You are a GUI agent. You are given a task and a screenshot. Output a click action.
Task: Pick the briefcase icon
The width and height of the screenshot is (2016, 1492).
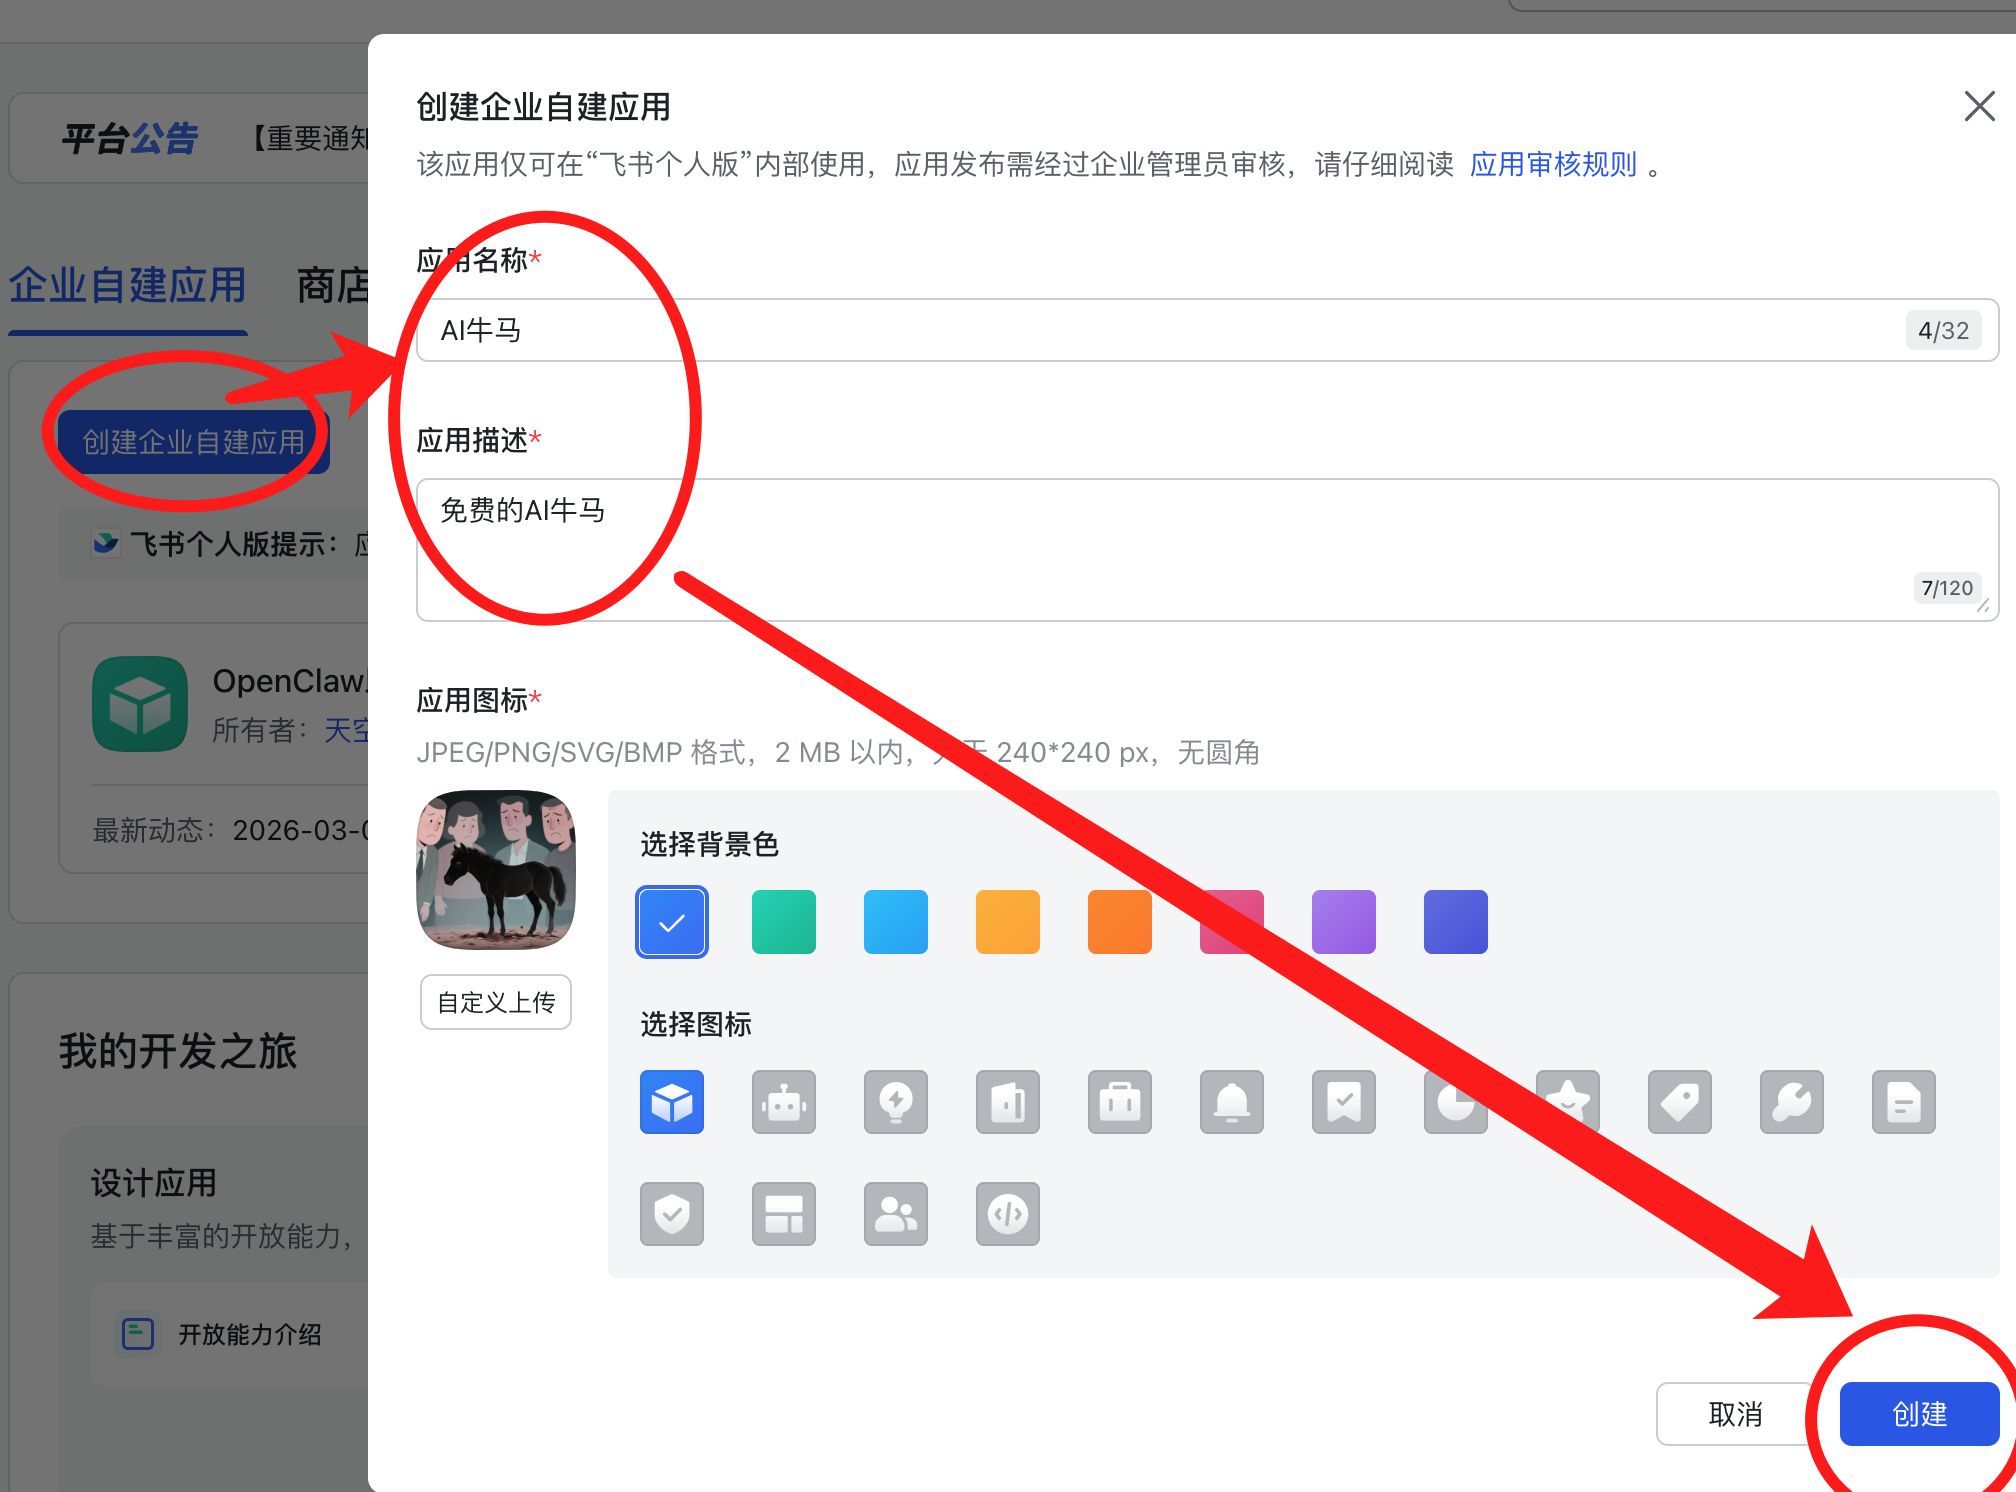click(1120, 1102)
